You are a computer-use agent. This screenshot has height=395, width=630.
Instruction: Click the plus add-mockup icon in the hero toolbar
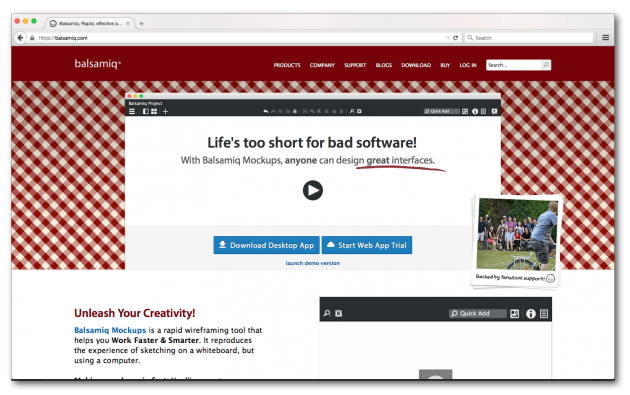click(166, 111)
